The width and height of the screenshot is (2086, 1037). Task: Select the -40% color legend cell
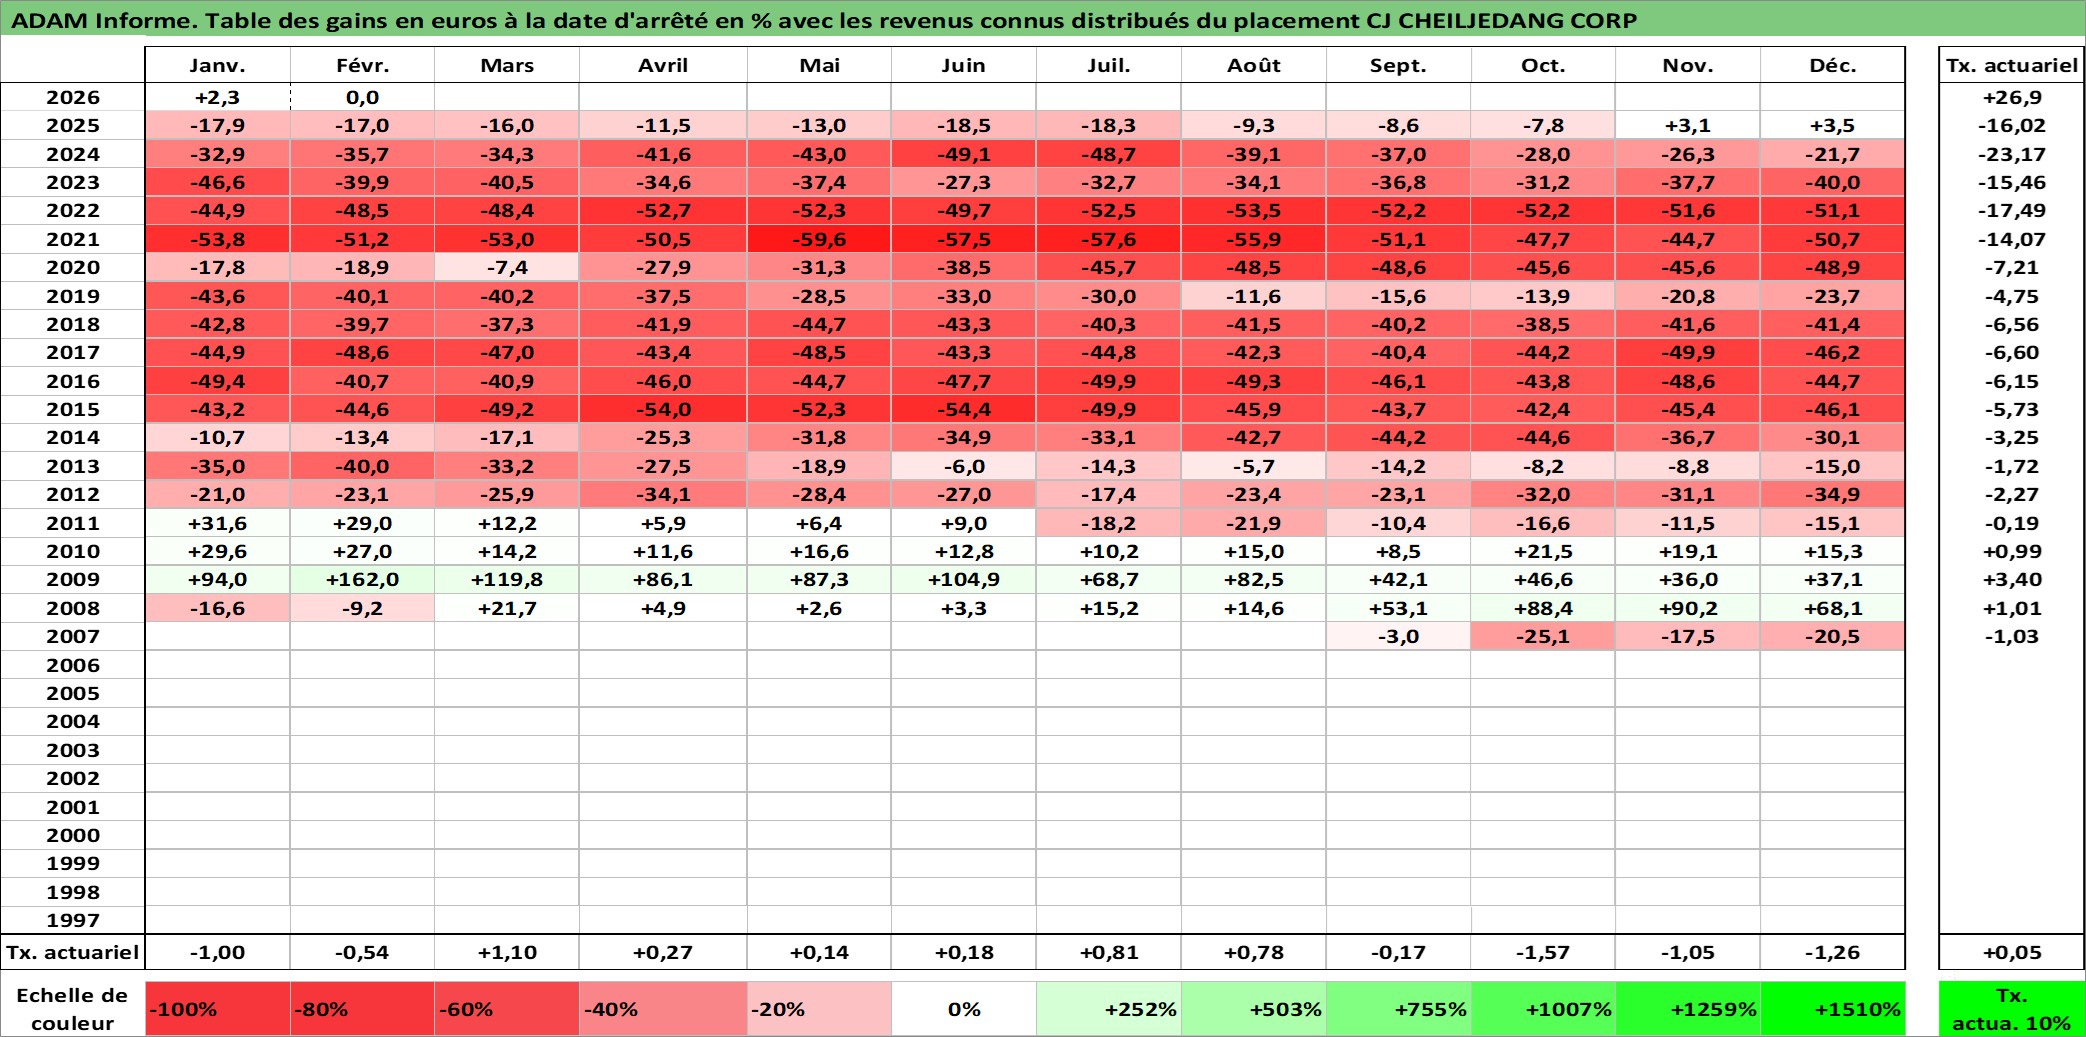tap(663, 1009)
